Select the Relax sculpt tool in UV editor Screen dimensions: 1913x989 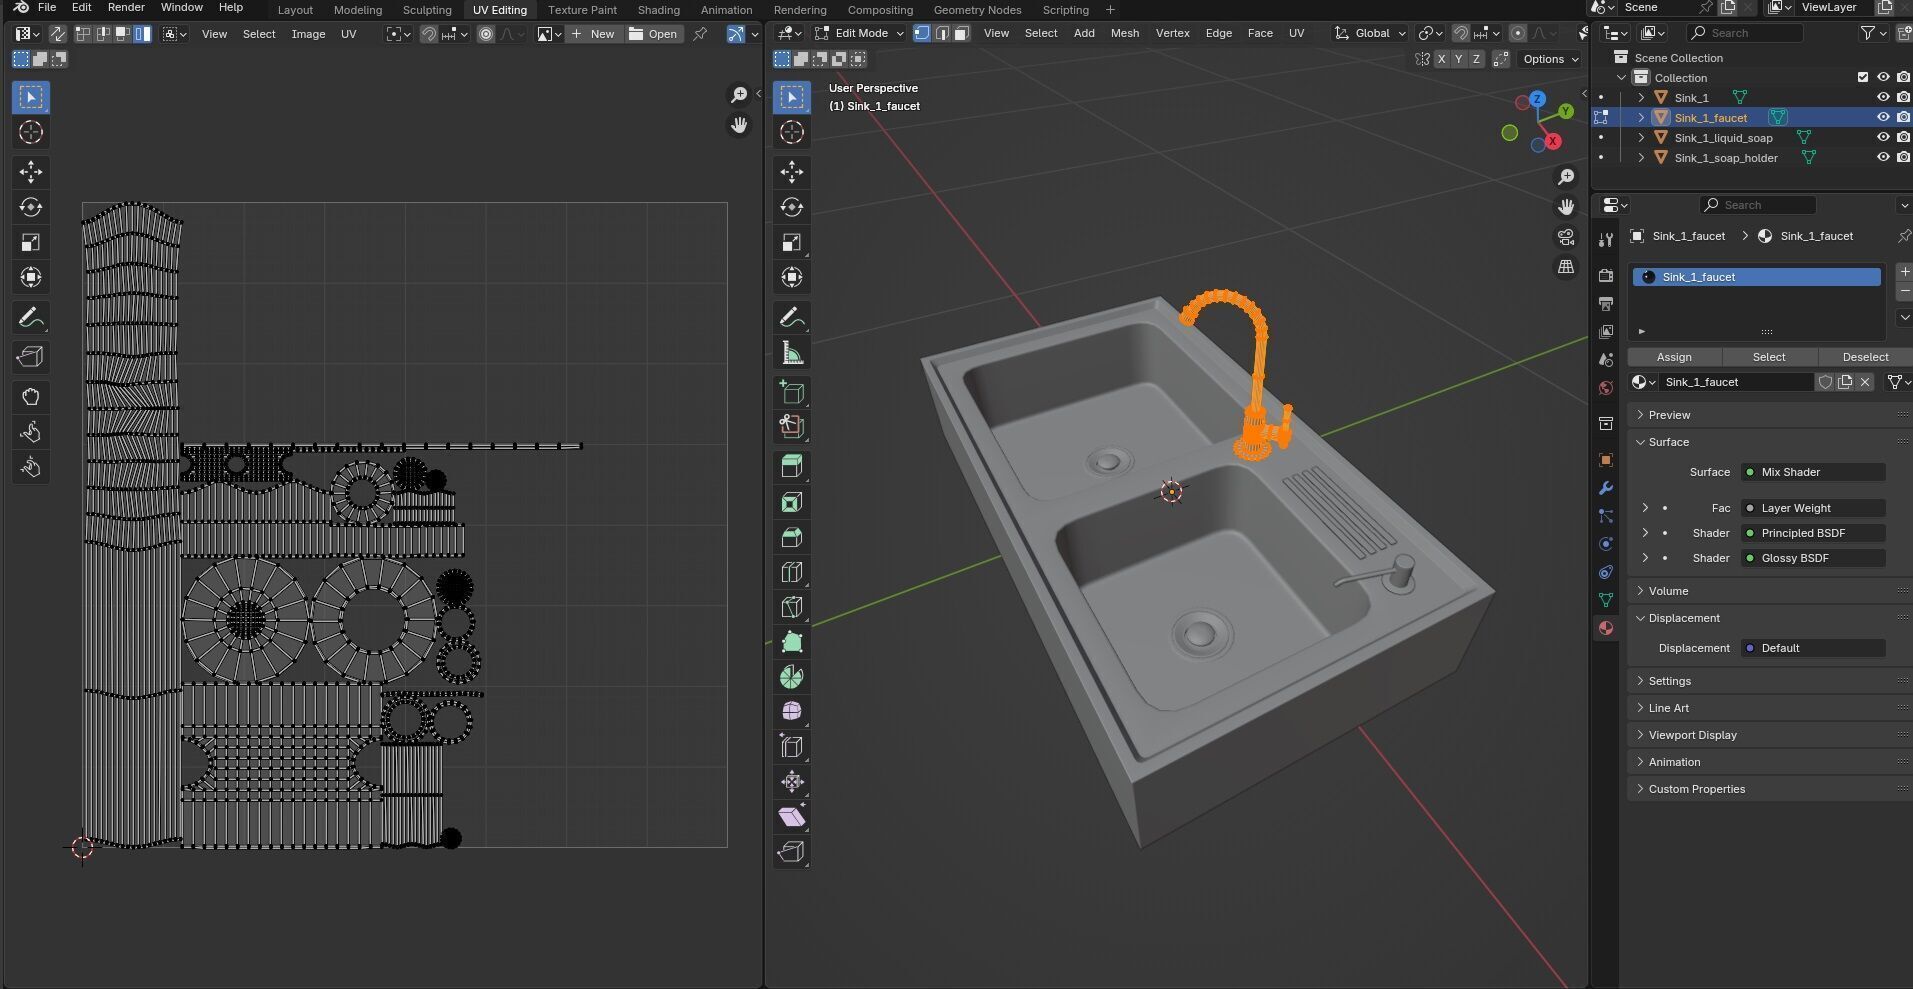coord(31,432)
